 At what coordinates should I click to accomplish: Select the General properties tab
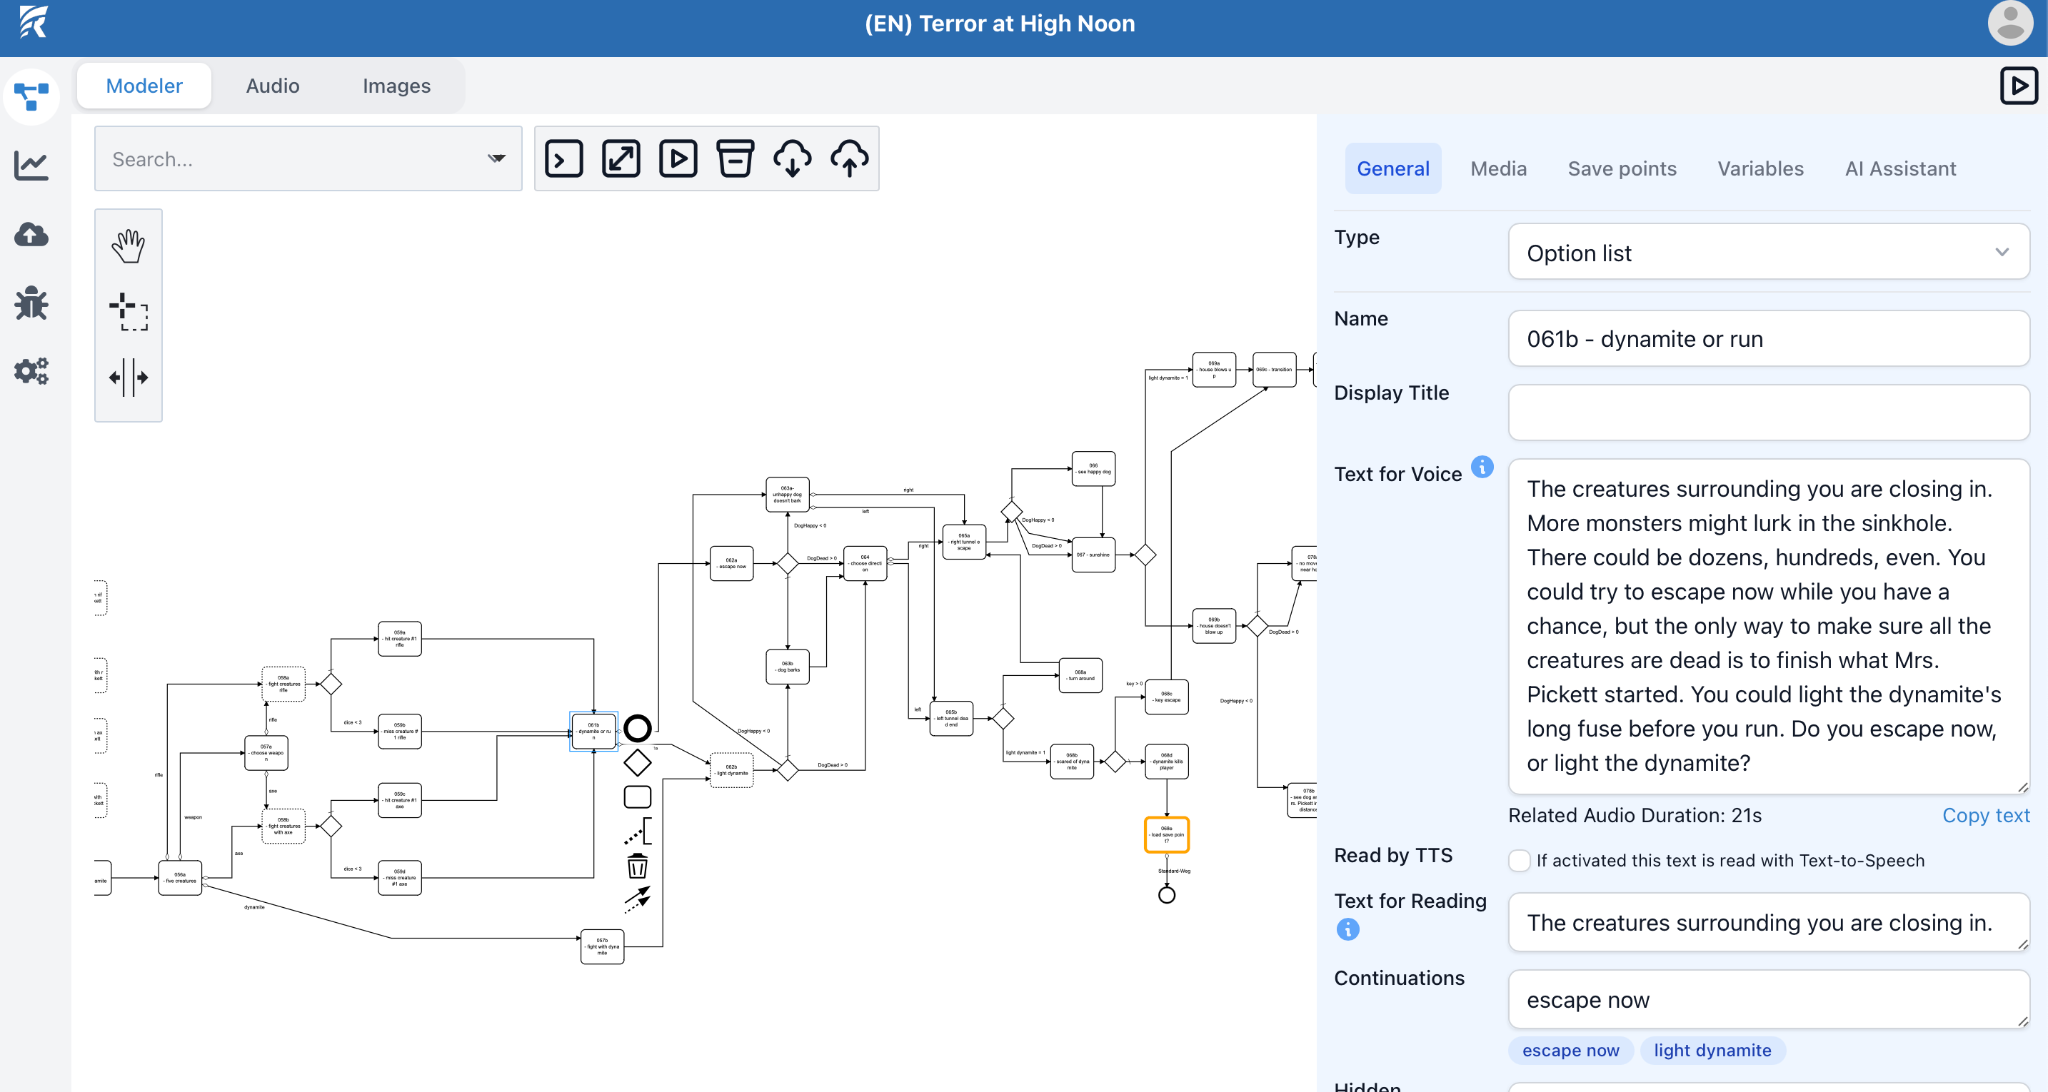click(1393, 169)
